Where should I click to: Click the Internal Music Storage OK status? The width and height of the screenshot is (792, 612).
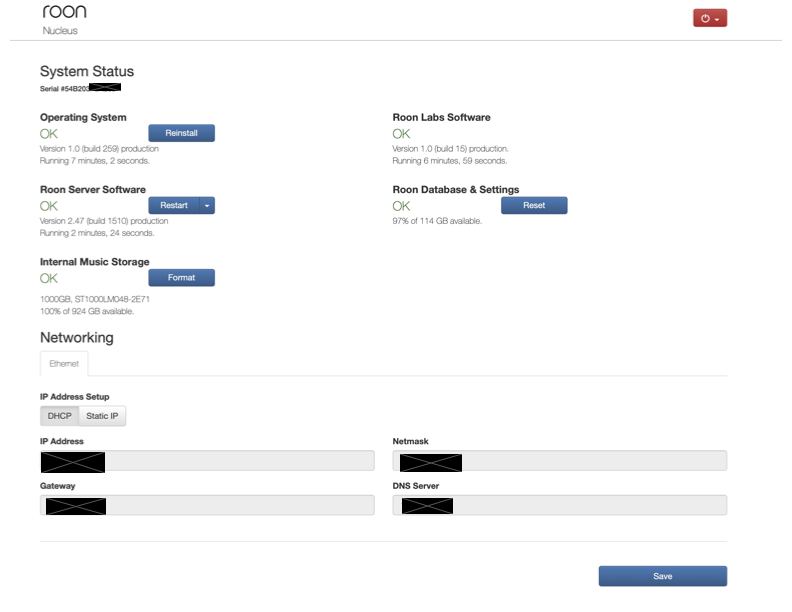[49, 278]
